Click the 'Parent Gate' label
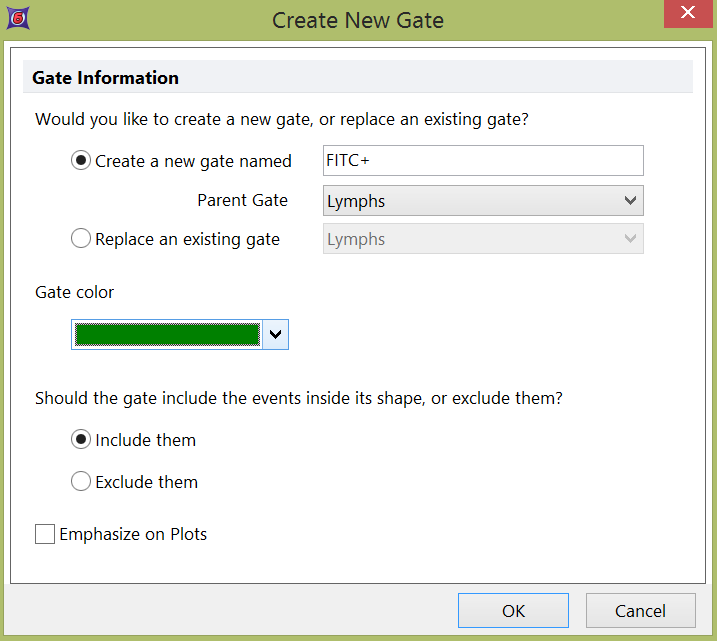This screenshot has width=717, height=641. [x=242, y=200]
